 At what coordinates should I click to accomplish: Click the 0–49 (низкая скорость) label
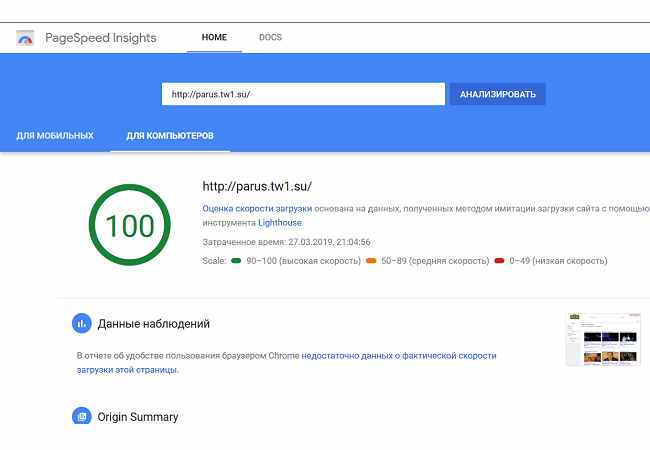tap(558, 261)
